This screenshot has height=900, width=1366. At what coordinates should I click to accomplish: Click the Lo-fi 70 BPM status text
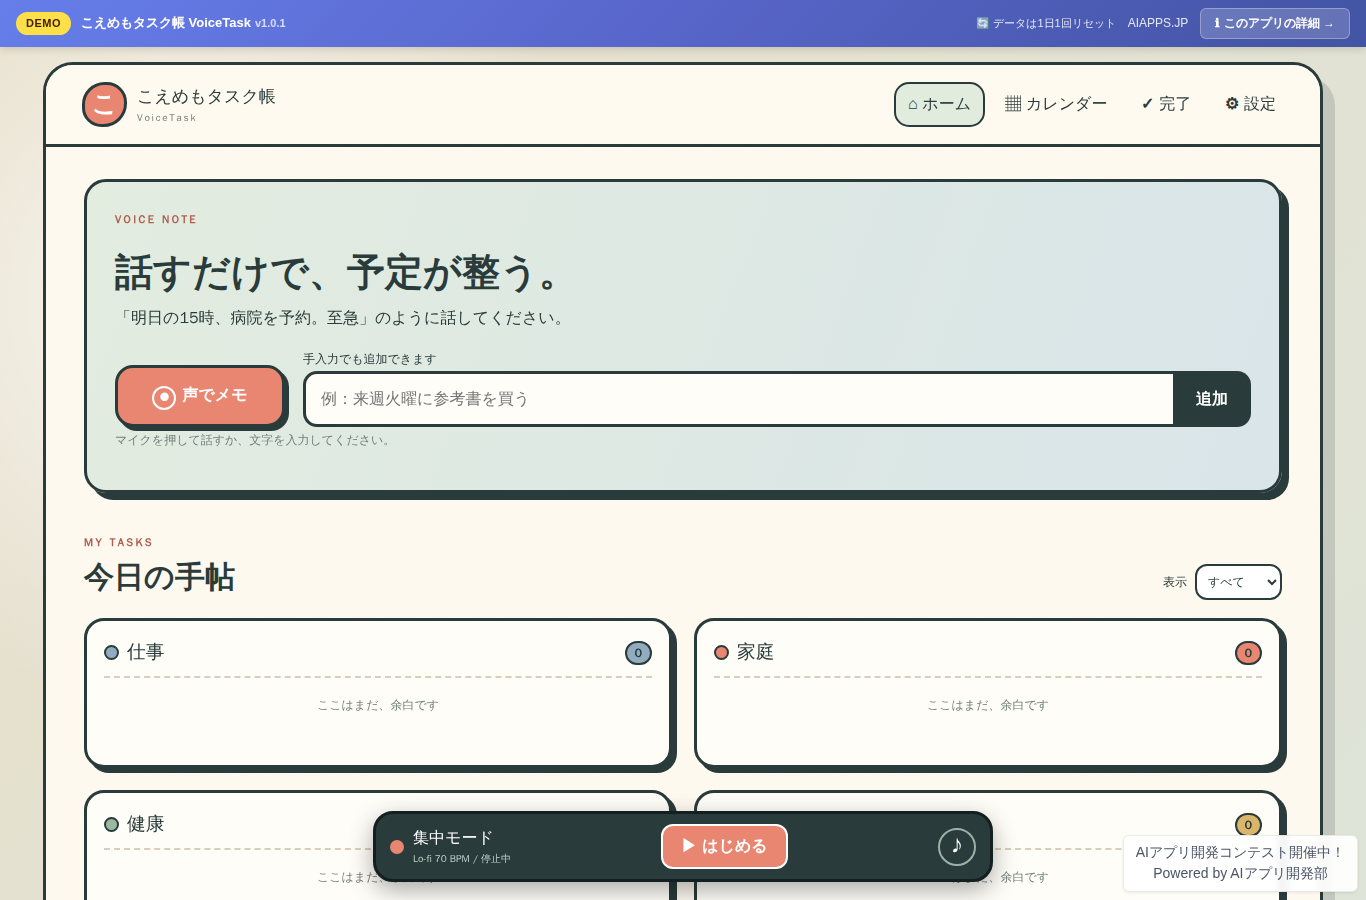coord(462,859)
